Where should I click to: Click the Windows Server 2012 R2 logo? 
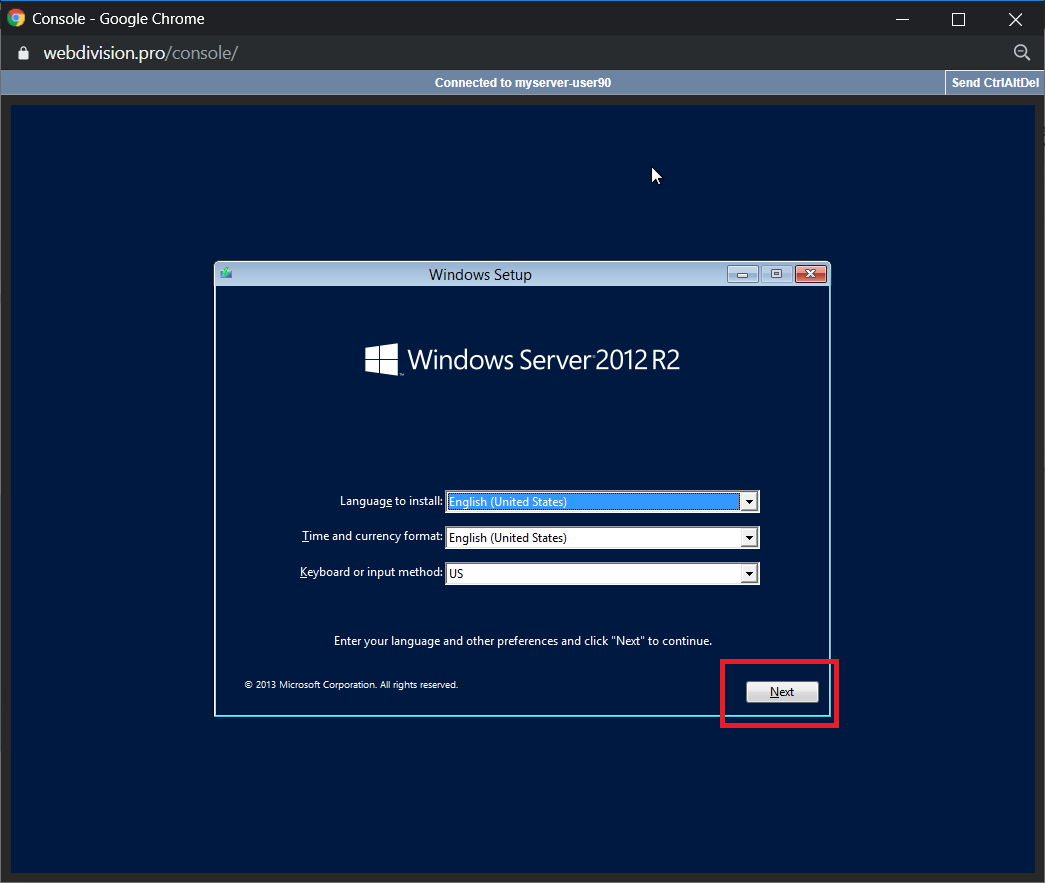click(522, 360)
